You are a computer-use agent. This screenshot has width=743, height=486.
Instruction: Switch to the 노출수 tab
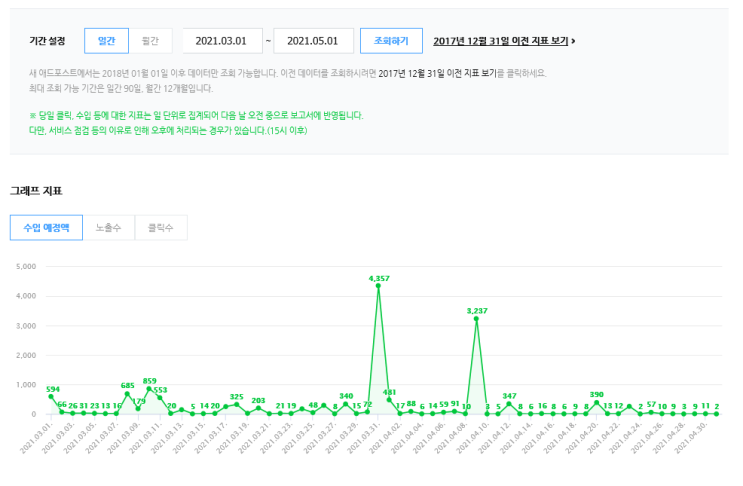108,228
